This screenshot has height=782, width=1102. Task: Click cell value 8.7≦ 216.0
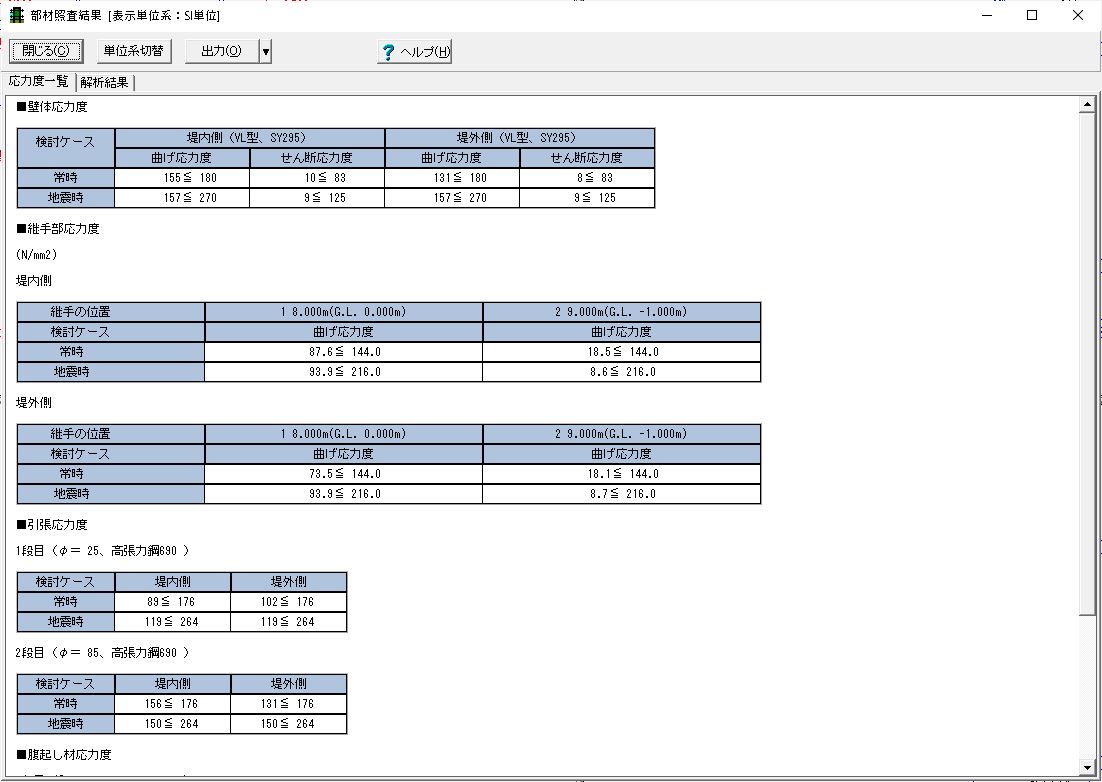pos(623,494)
